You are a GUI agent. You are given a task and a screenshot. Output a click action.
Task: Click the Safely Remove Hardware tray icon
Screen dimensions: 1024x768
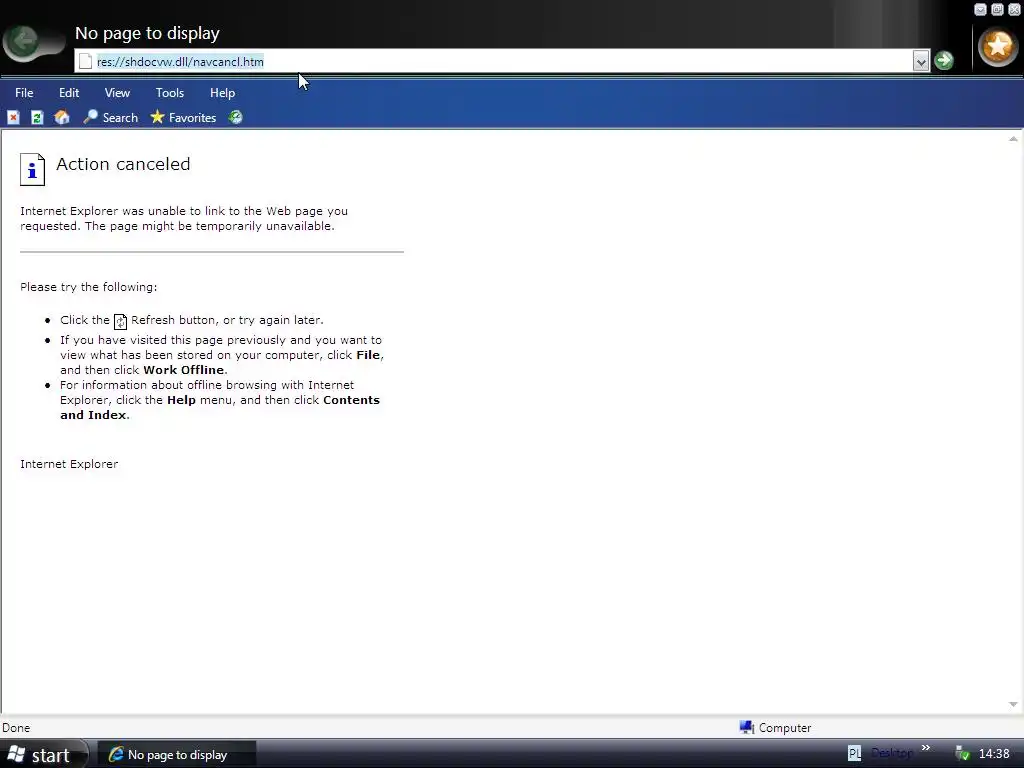[962, 754]
